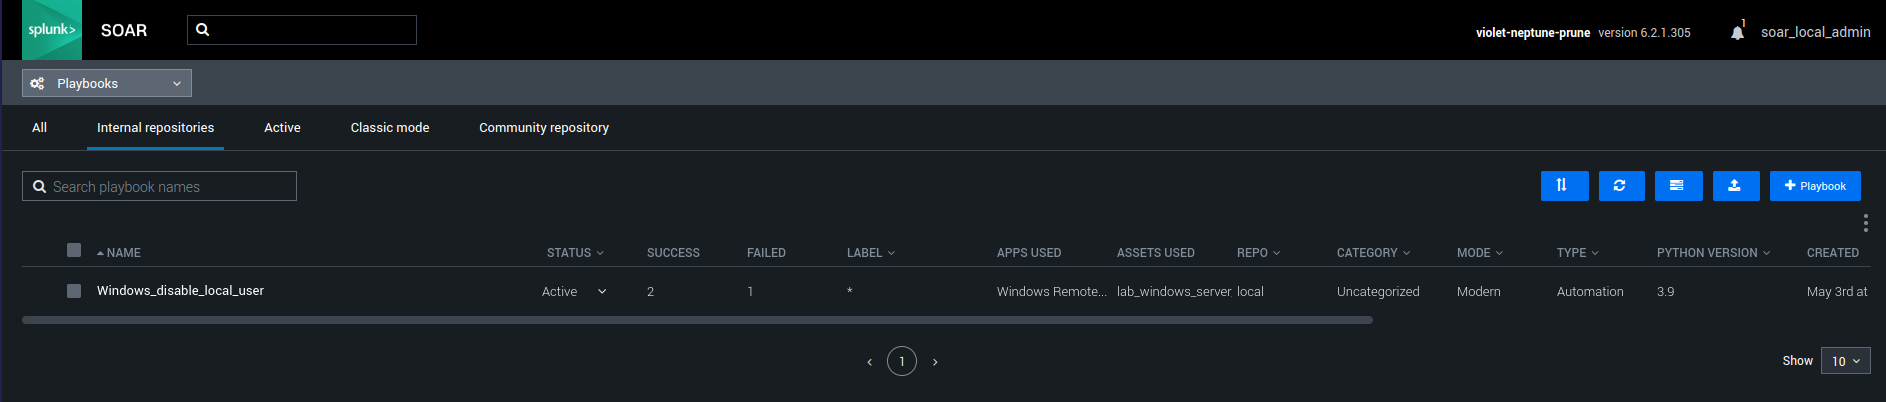The width and height of the screenshot is (1886, 402).
Task: Open the Windows_disable_local_user playbook
Action: [180, 291]
